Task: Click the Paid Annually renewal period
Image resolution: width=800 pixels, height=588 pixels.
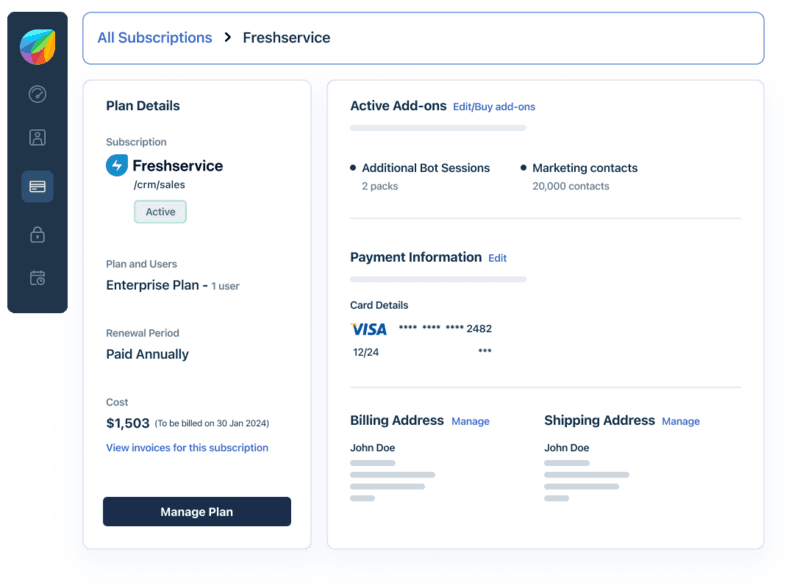Action: (x=147, y=354)
